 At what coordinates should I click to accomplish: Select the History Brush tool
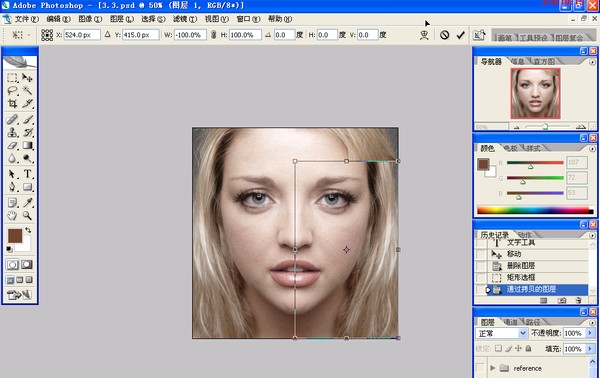(27, 132)
